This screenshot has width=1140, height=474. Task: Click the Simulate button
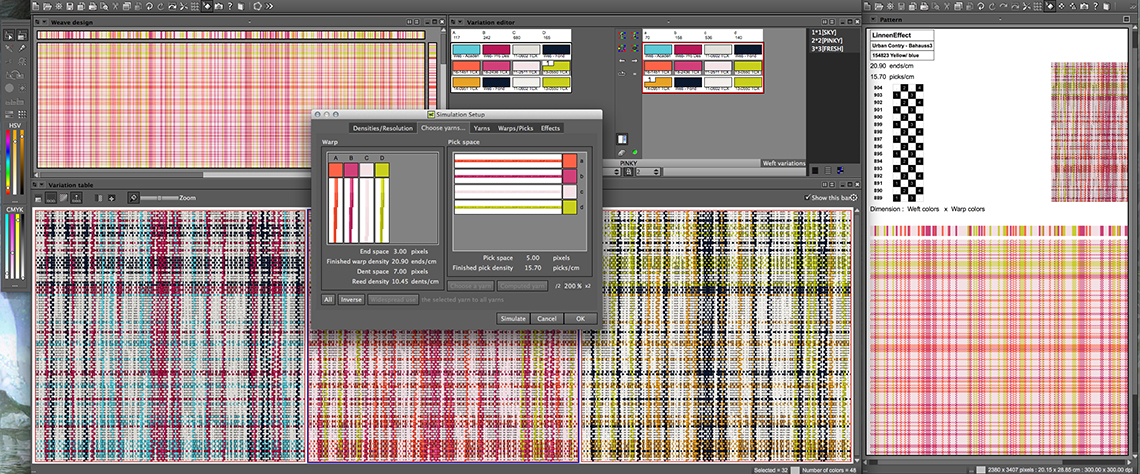pyautogui.click(x=513, y=318)
